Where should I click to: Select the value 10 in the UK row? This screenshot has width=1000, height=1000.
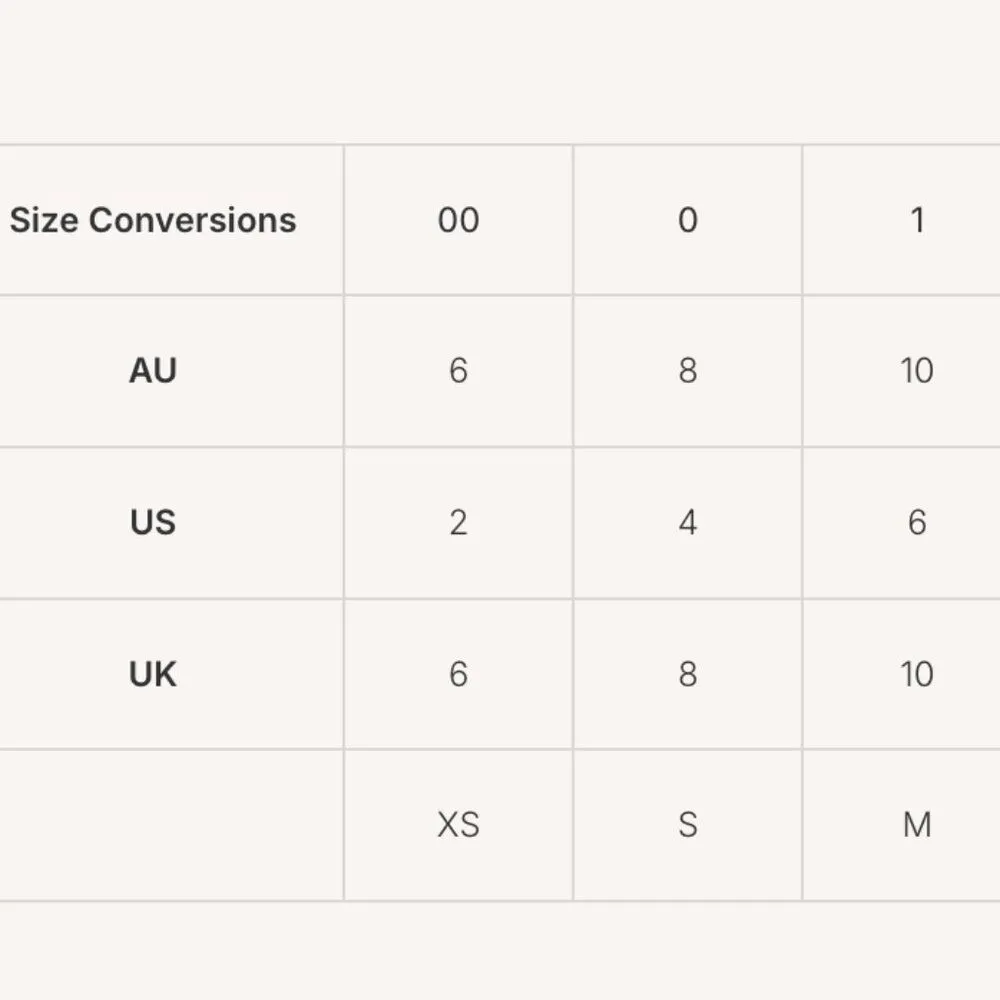[916, 674]
